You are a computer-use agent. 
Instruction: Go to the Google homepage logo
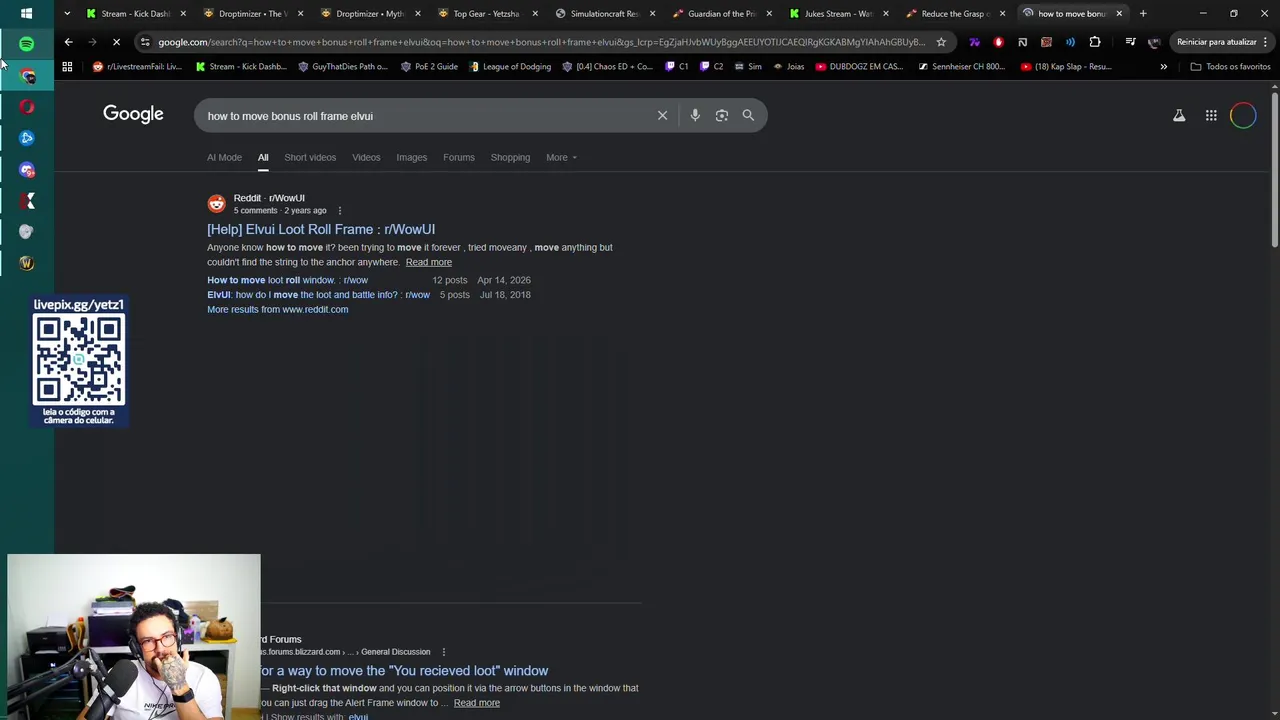133,114
